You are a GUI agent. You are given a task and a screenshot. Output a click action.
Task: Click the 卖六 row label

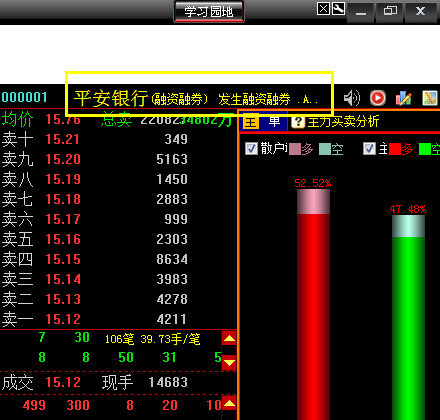point(17,219)
